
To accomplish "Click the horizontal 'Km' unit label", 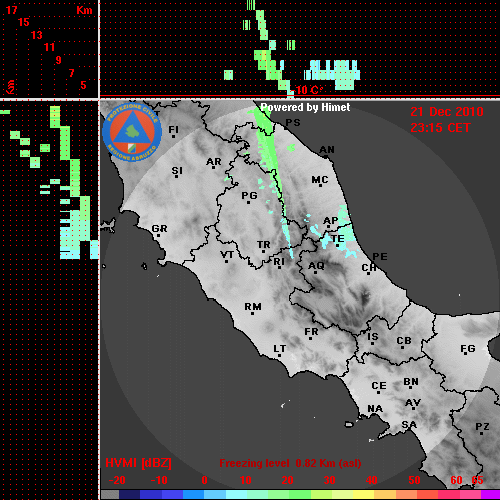I will coord(84,10).
